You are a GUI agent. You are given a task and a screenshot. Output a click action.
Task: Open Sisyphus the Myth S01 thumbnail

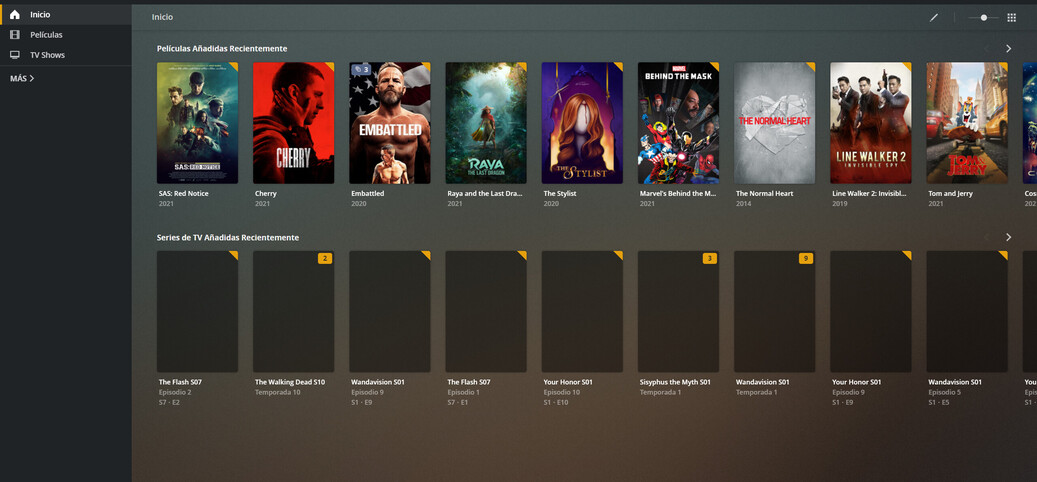(679, 311)
